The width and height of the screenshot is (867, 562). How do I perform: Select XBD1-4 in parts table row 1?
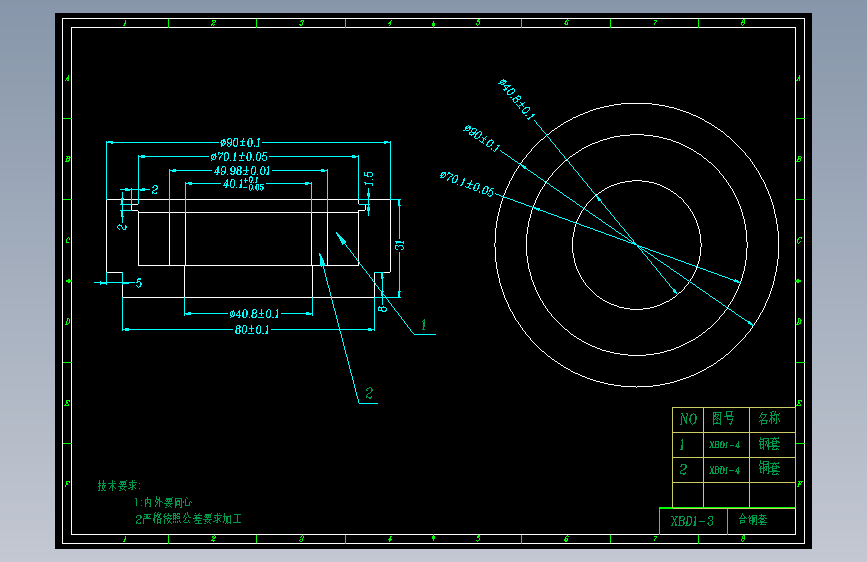pyautogui.click(x=724, y=445)
